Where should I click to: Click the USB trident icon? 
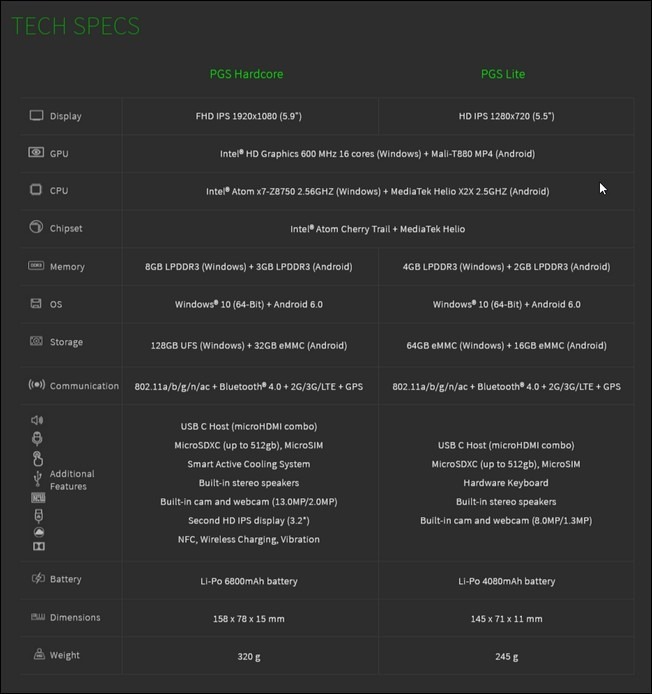pyautogui.click(x=38, y=478)
